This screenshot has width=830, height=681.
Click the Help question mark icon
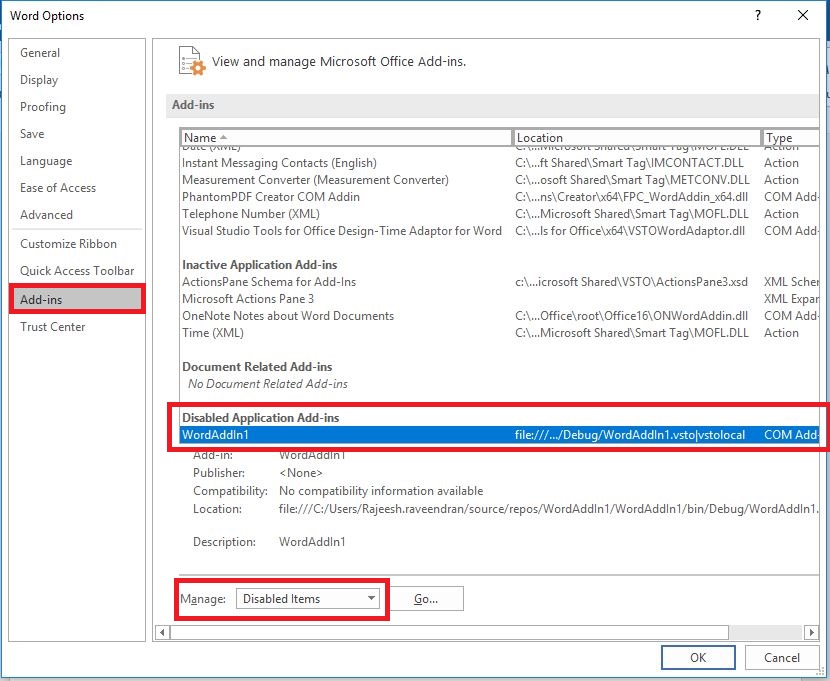(758, 15)
